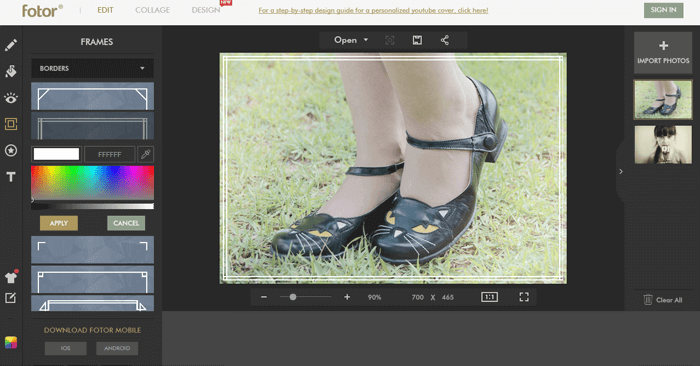This screenshot has width=700, height=366.
Task: Select the Frames tool in sidebar
Action: (11, 124)
